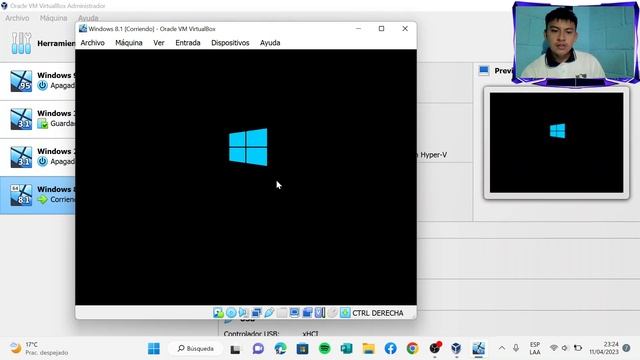Open the Dispositivos menu in the VM window
This screenshot has width=640, height=360.
(x=230, y=43)
